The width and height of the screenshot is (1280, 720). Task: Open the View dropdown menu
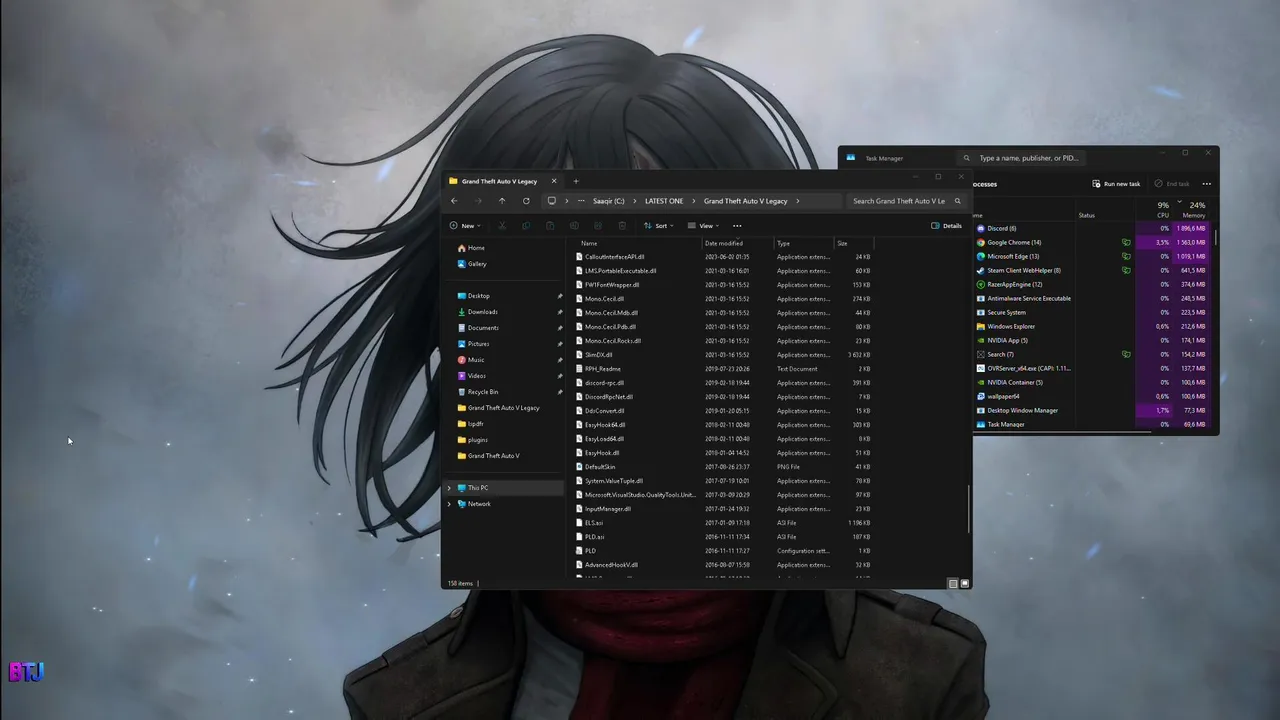tap(704, 226)
